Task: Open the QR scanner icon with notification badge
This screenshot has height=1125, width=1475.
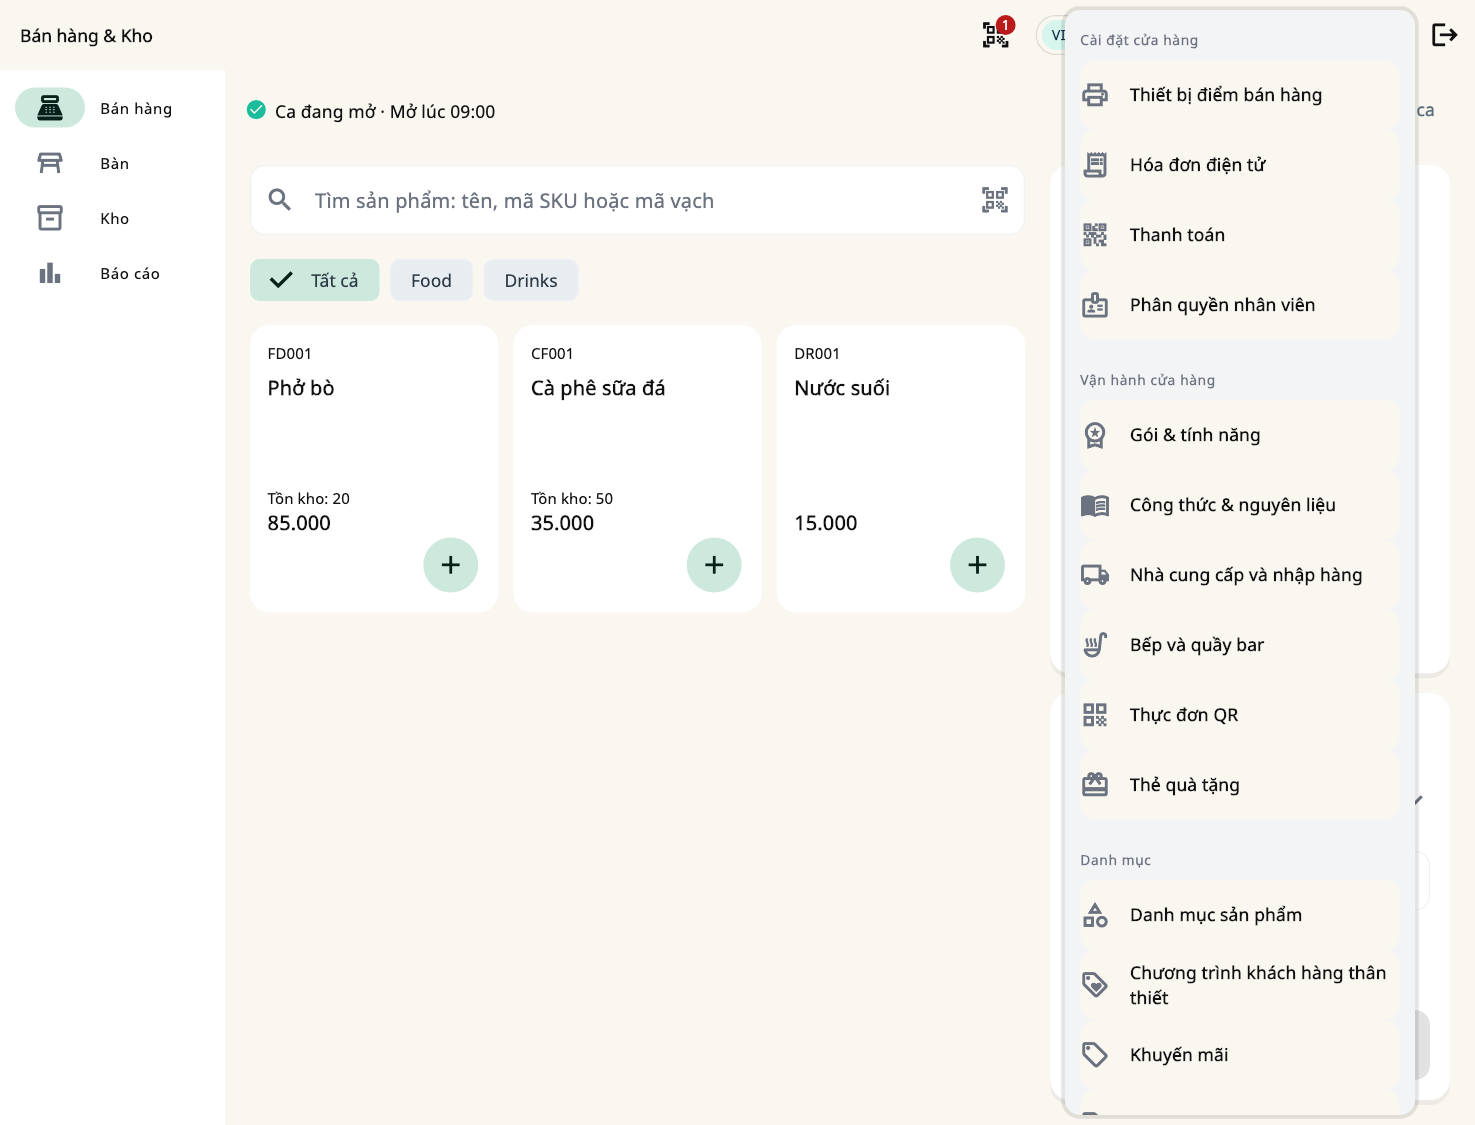Action: 996,35
